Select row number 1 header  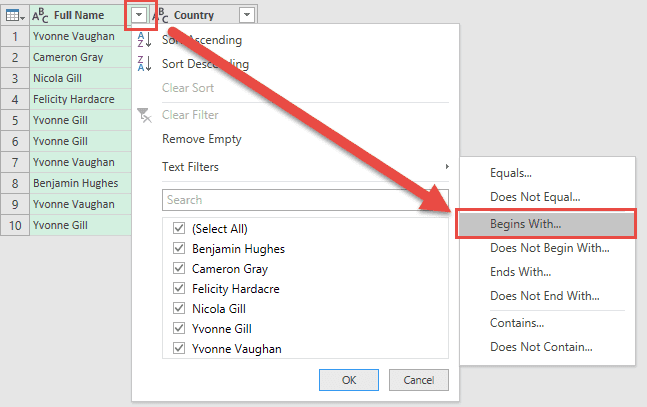click(x=15, y=36)
